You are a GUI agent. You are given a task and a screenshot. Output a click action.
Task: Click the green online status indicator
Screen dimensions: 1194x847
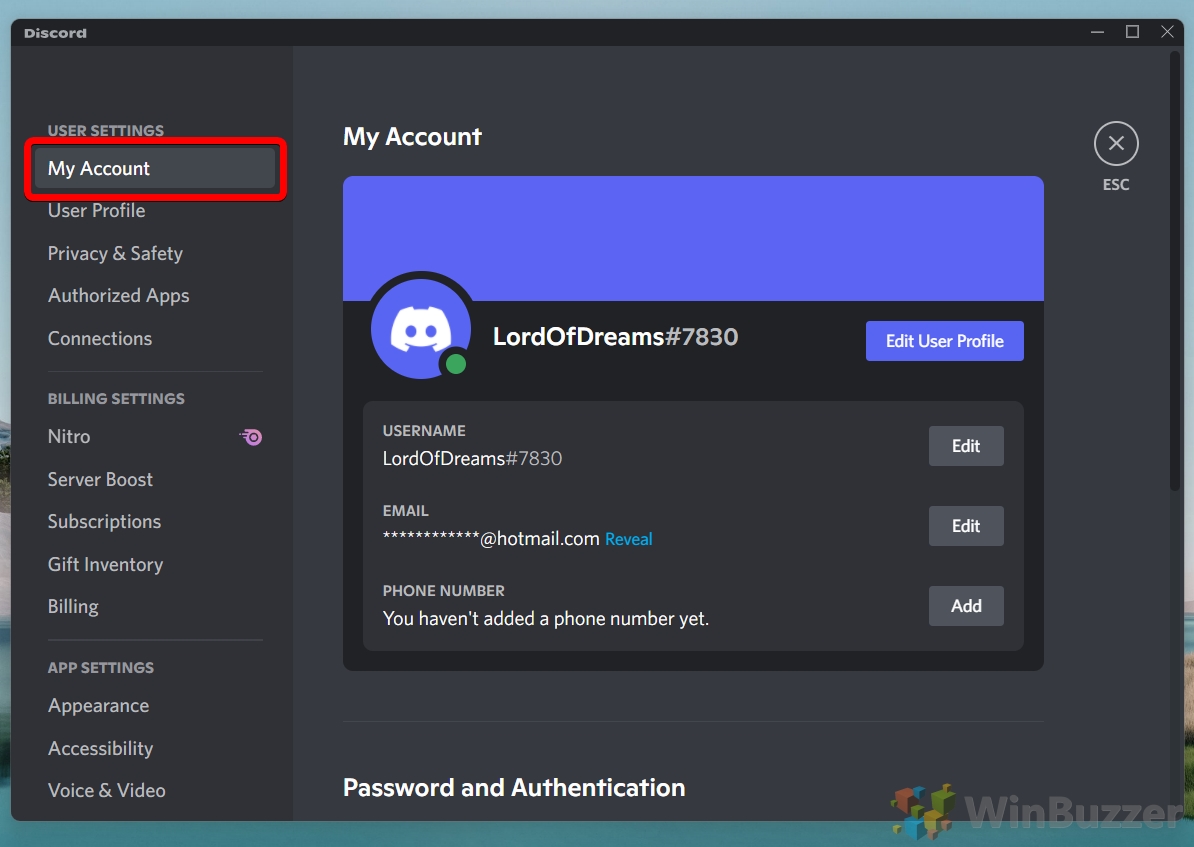pyautogui.click(x=457, y=364)
